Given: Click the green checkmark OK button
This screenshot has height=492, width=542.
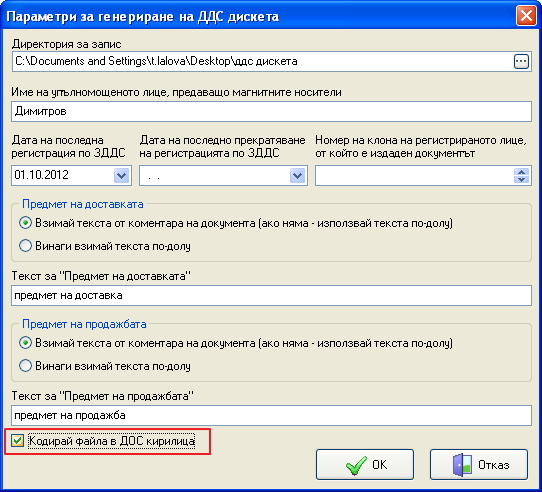Looking at the screenshot, I should [365, 464].
